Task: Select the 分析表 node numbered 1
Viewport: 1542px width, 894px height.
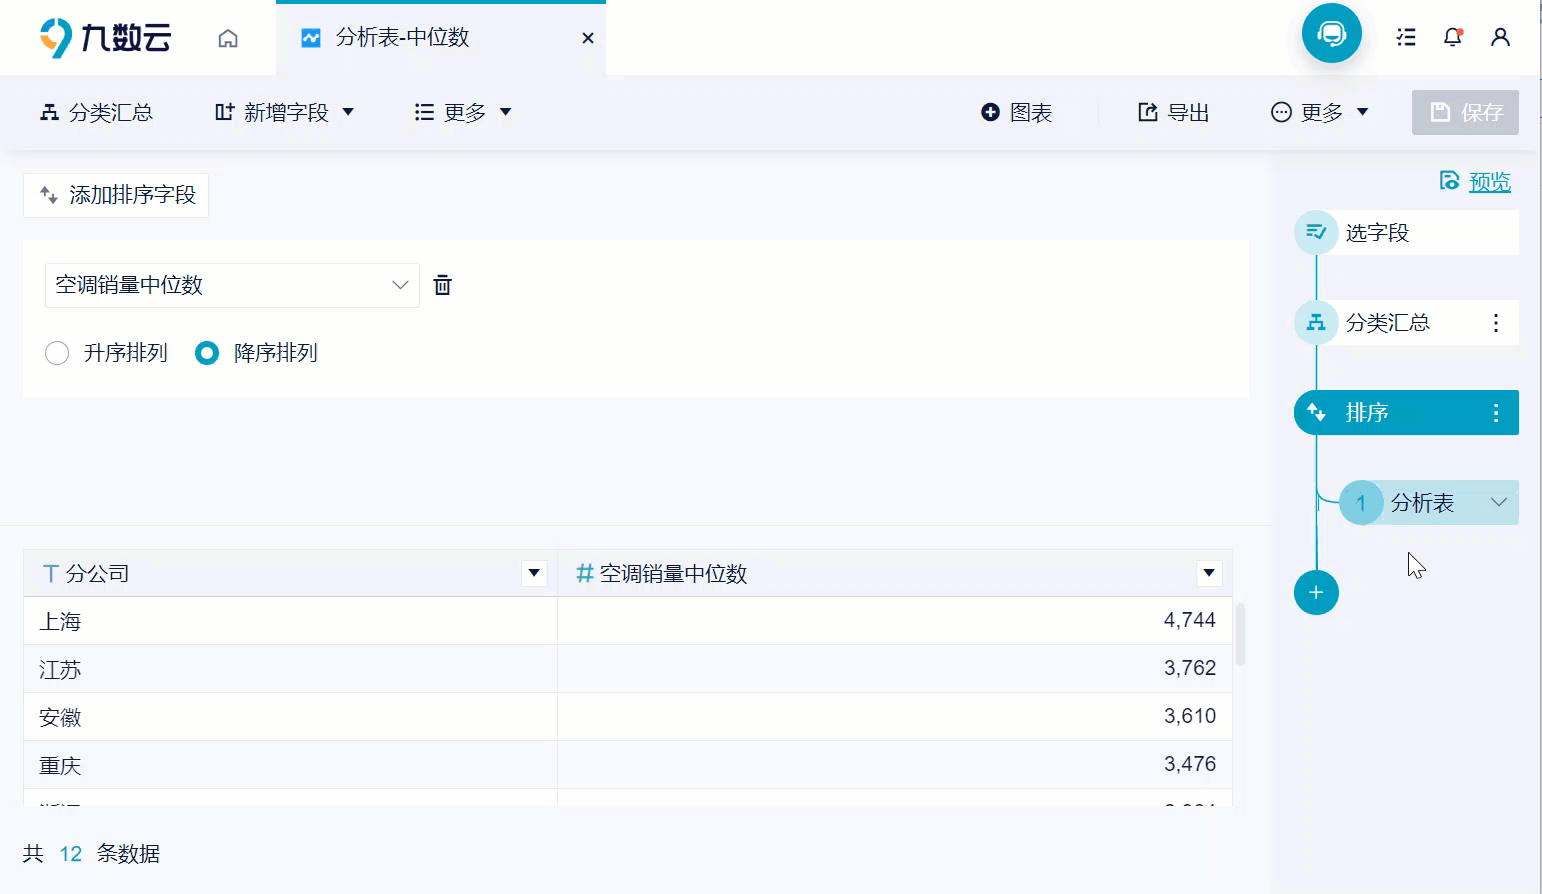Action: (x=1428, y=503)
